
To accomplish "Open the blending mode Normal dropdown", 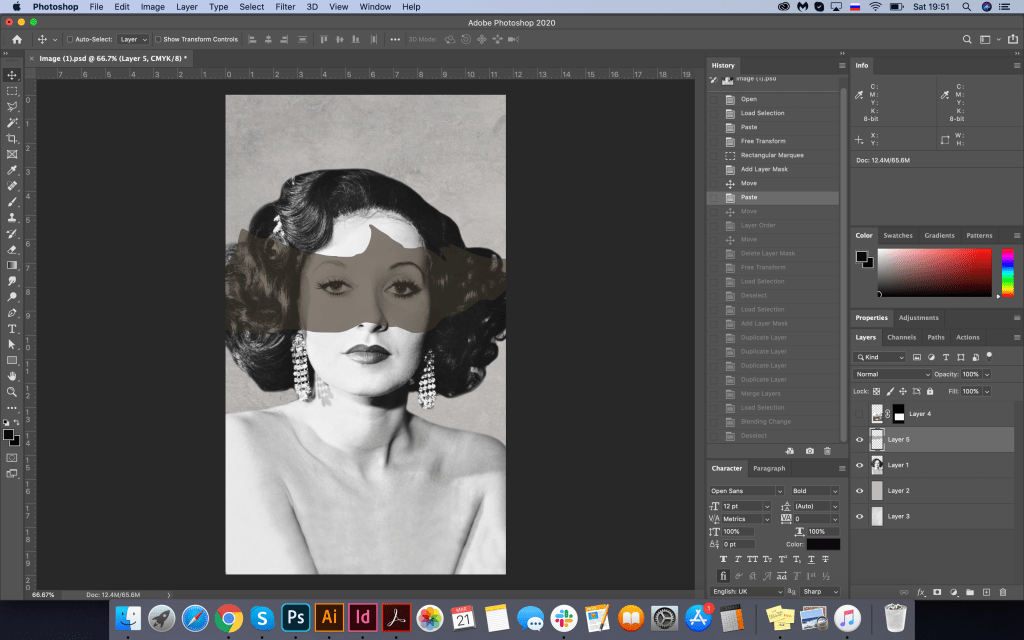I will coord(892,374).
